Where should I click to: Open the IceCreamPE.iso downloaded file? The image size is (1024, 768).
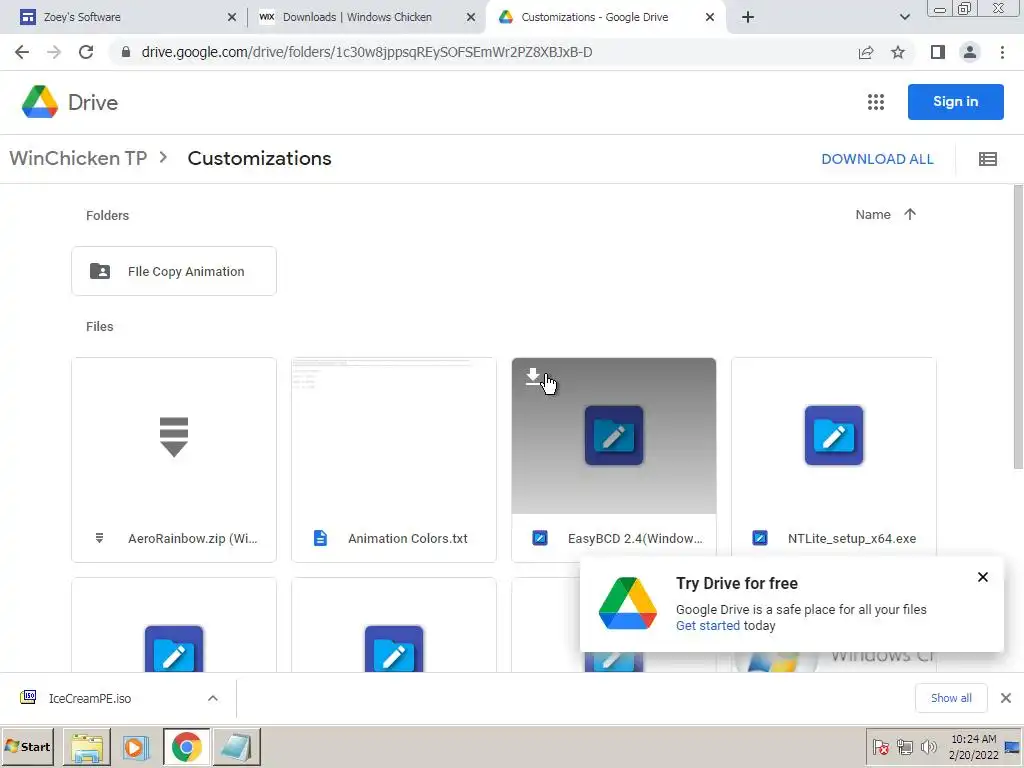[x=89, y=698]
